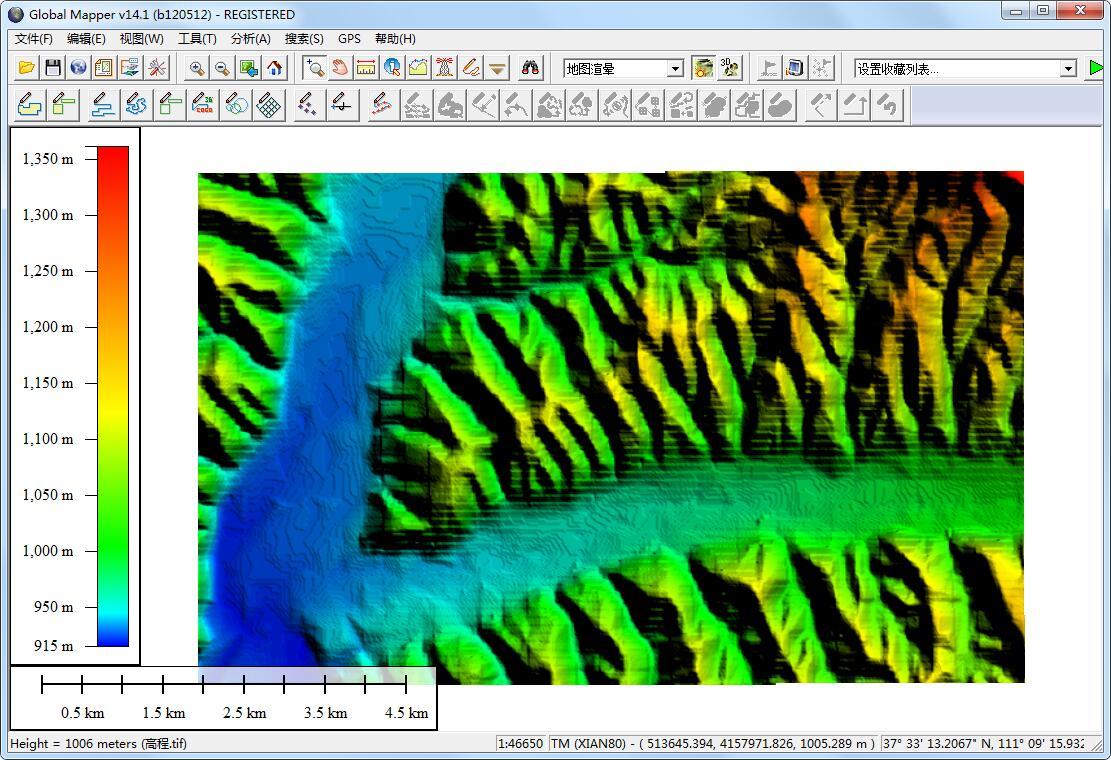Click the Home full view house icon
This screenshot has height=760, width=1111.
(x=275, y=68)
